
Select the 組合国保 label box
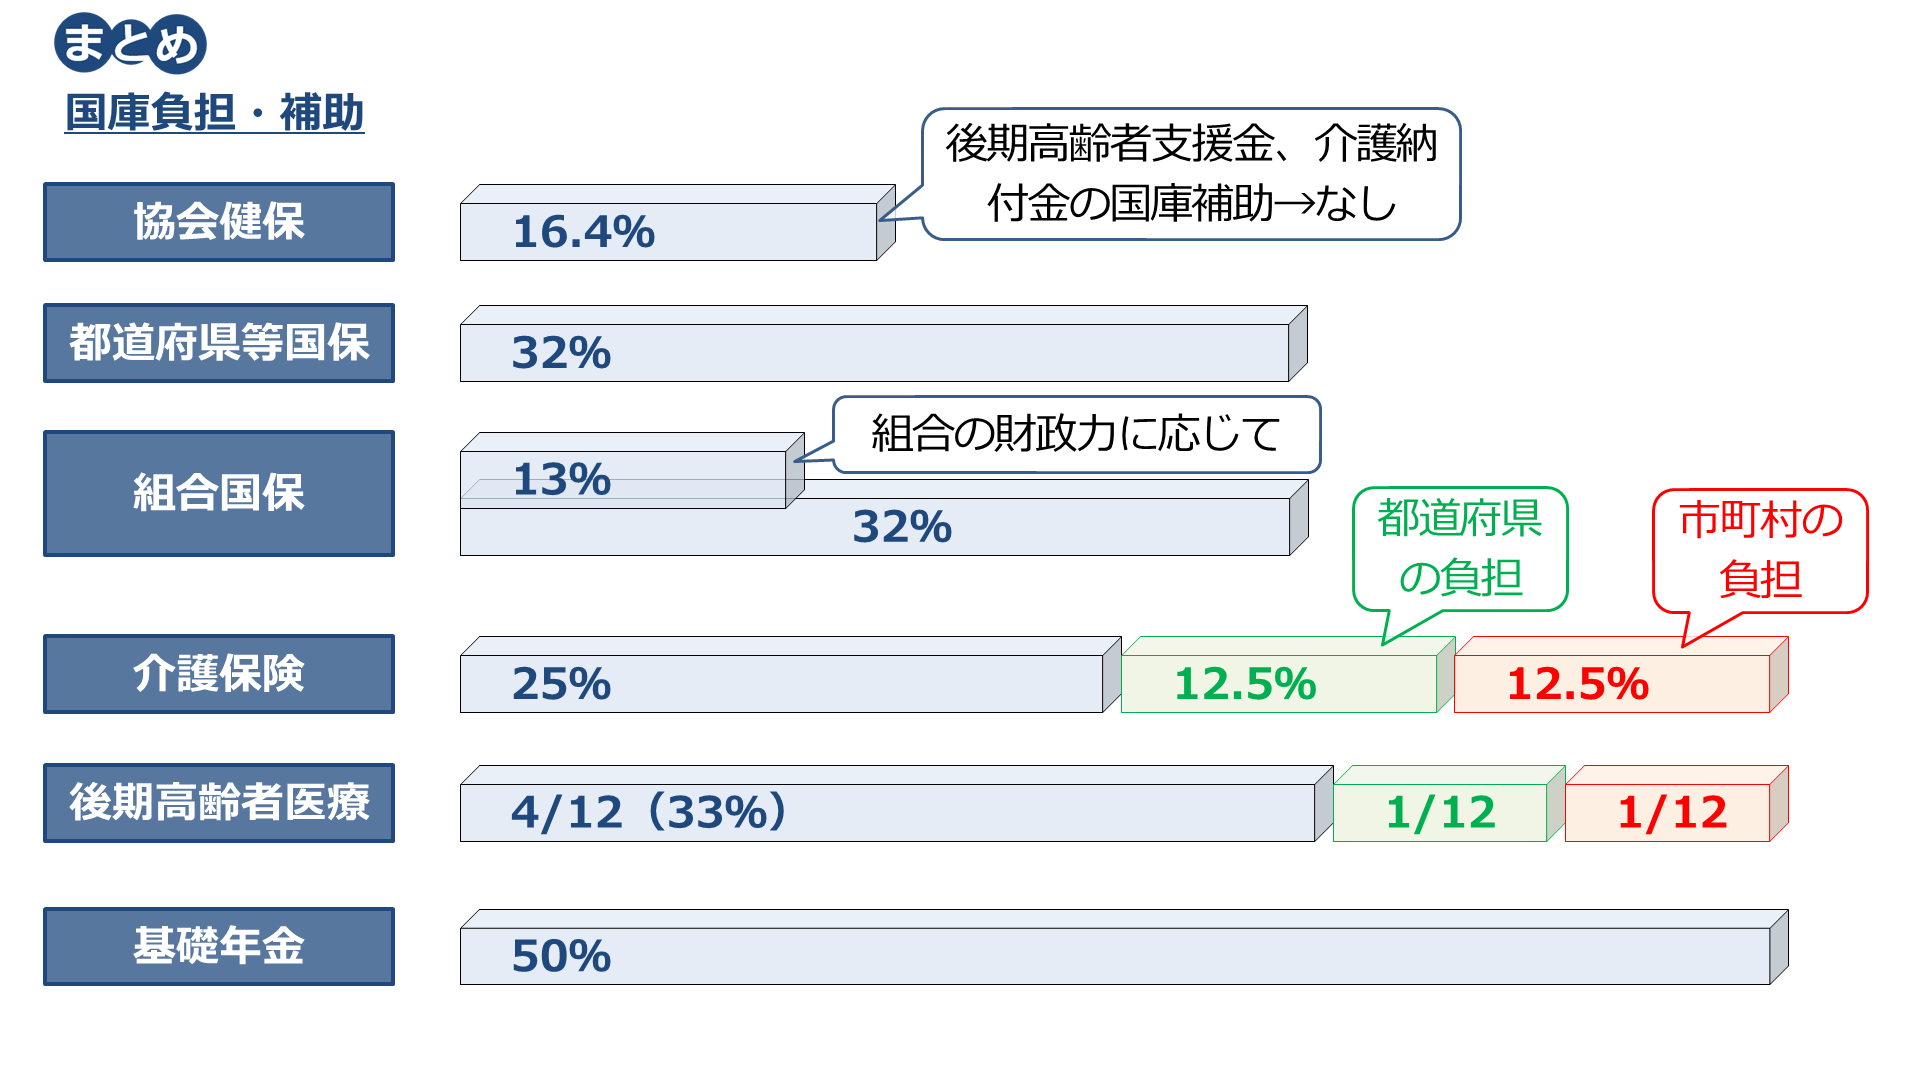coord(219,493)
